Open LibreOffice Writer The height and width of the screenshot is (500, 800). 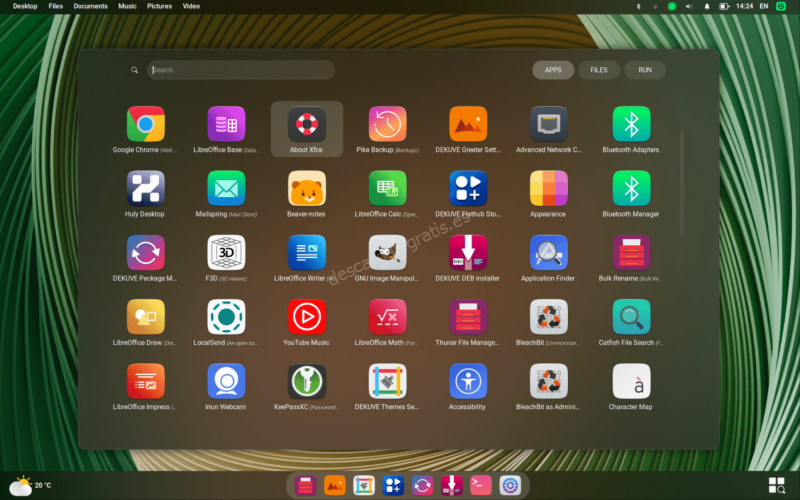[x=307, y=253]
